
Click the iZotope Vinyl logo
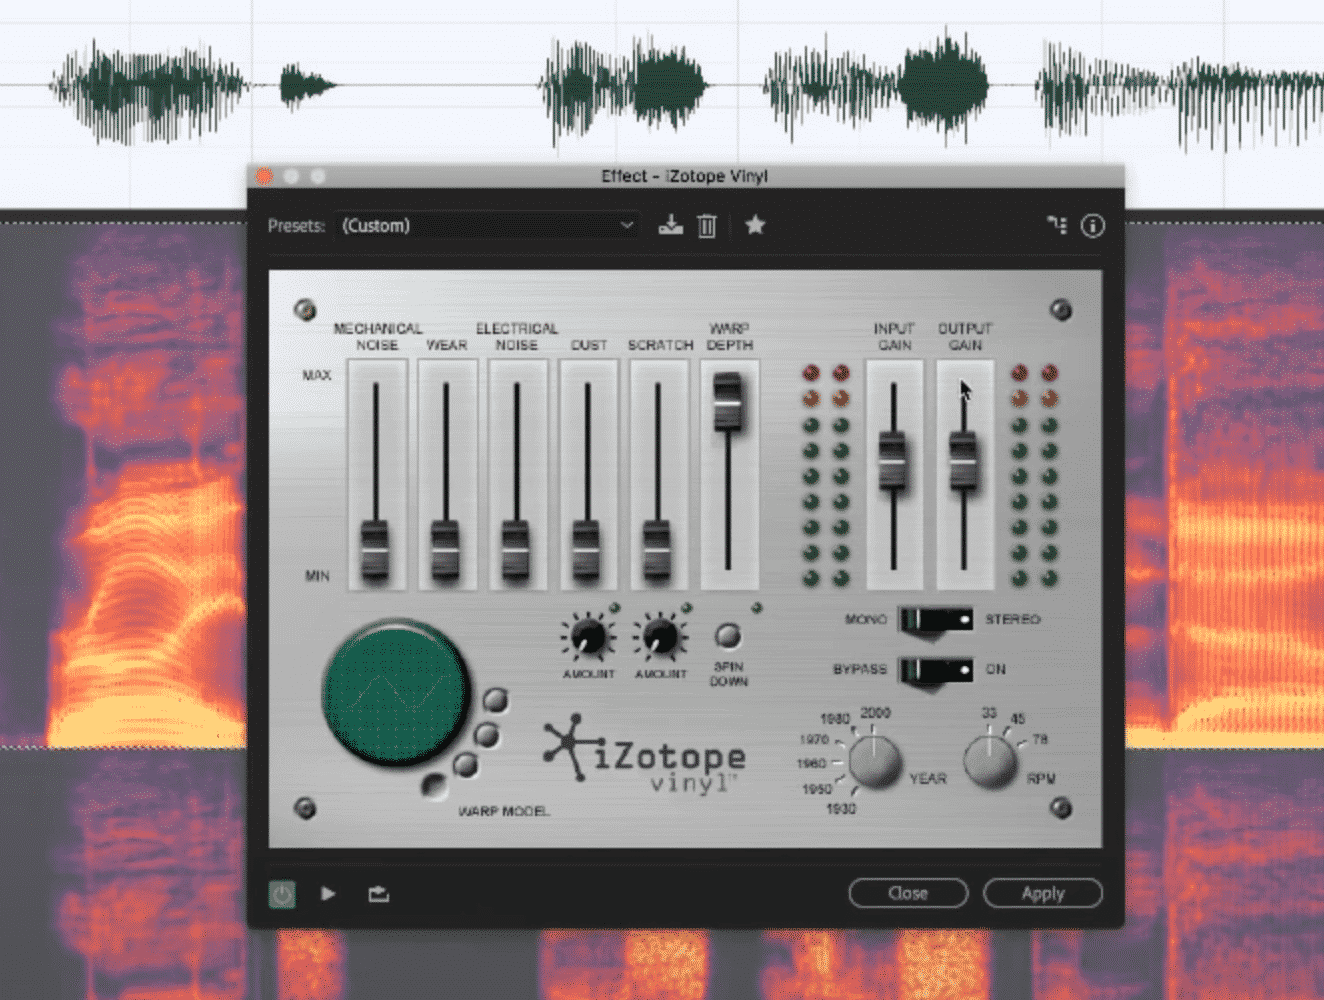pyautogui.click(x=645, y=755)
